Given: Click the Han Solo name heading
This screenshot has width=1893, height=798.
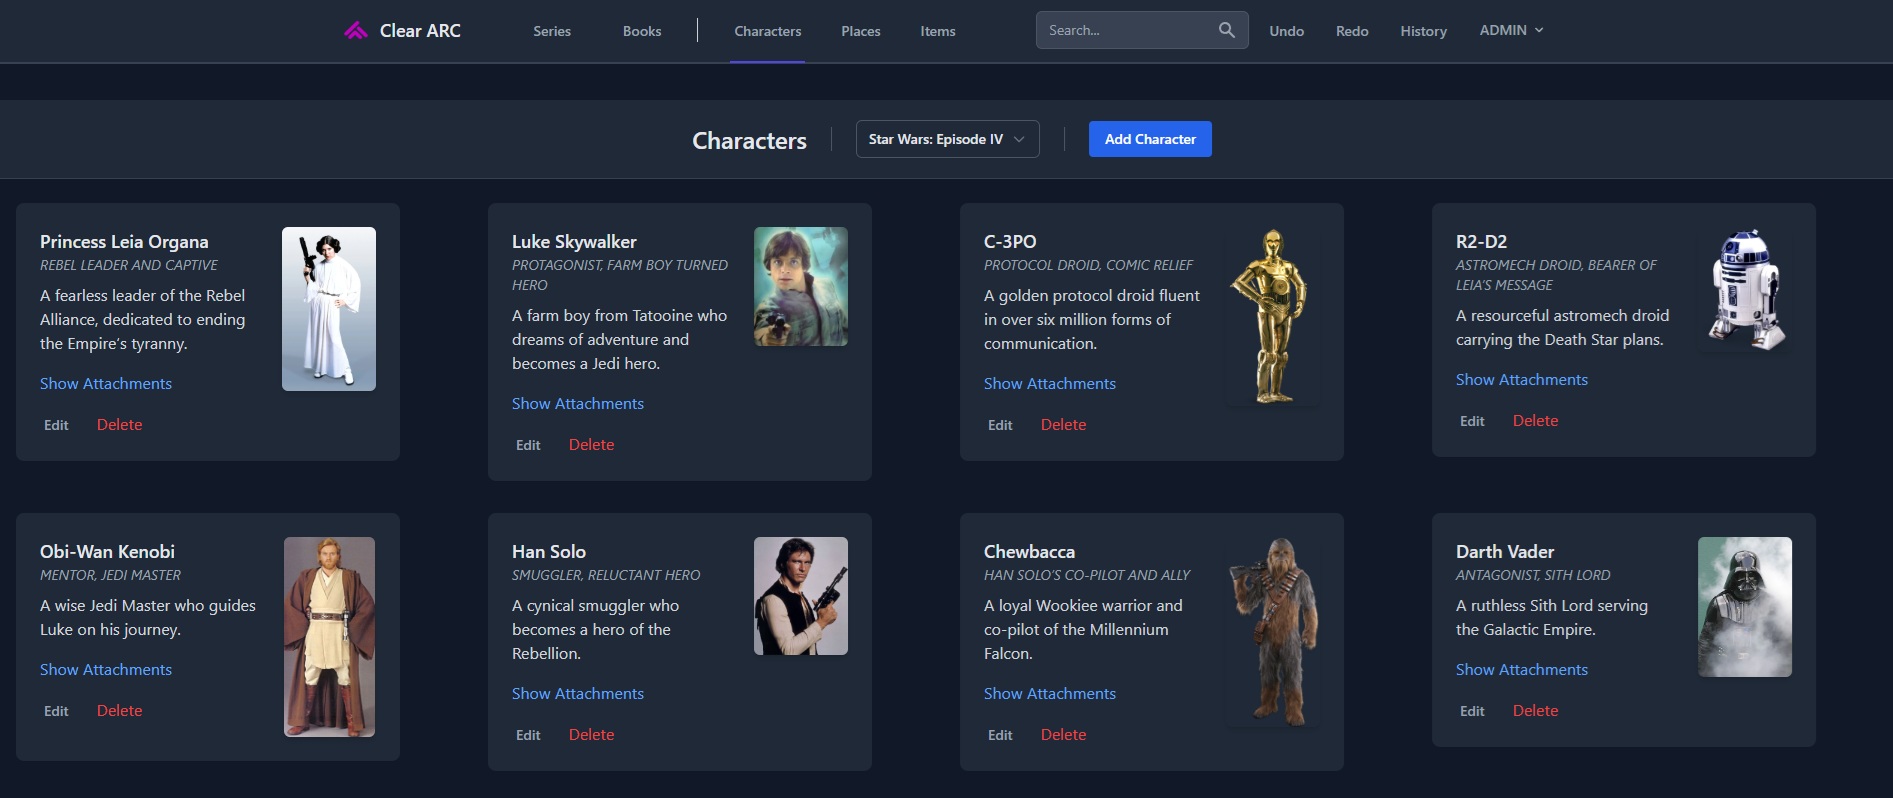Looking at the screenshot, I should tap(549, 552).
